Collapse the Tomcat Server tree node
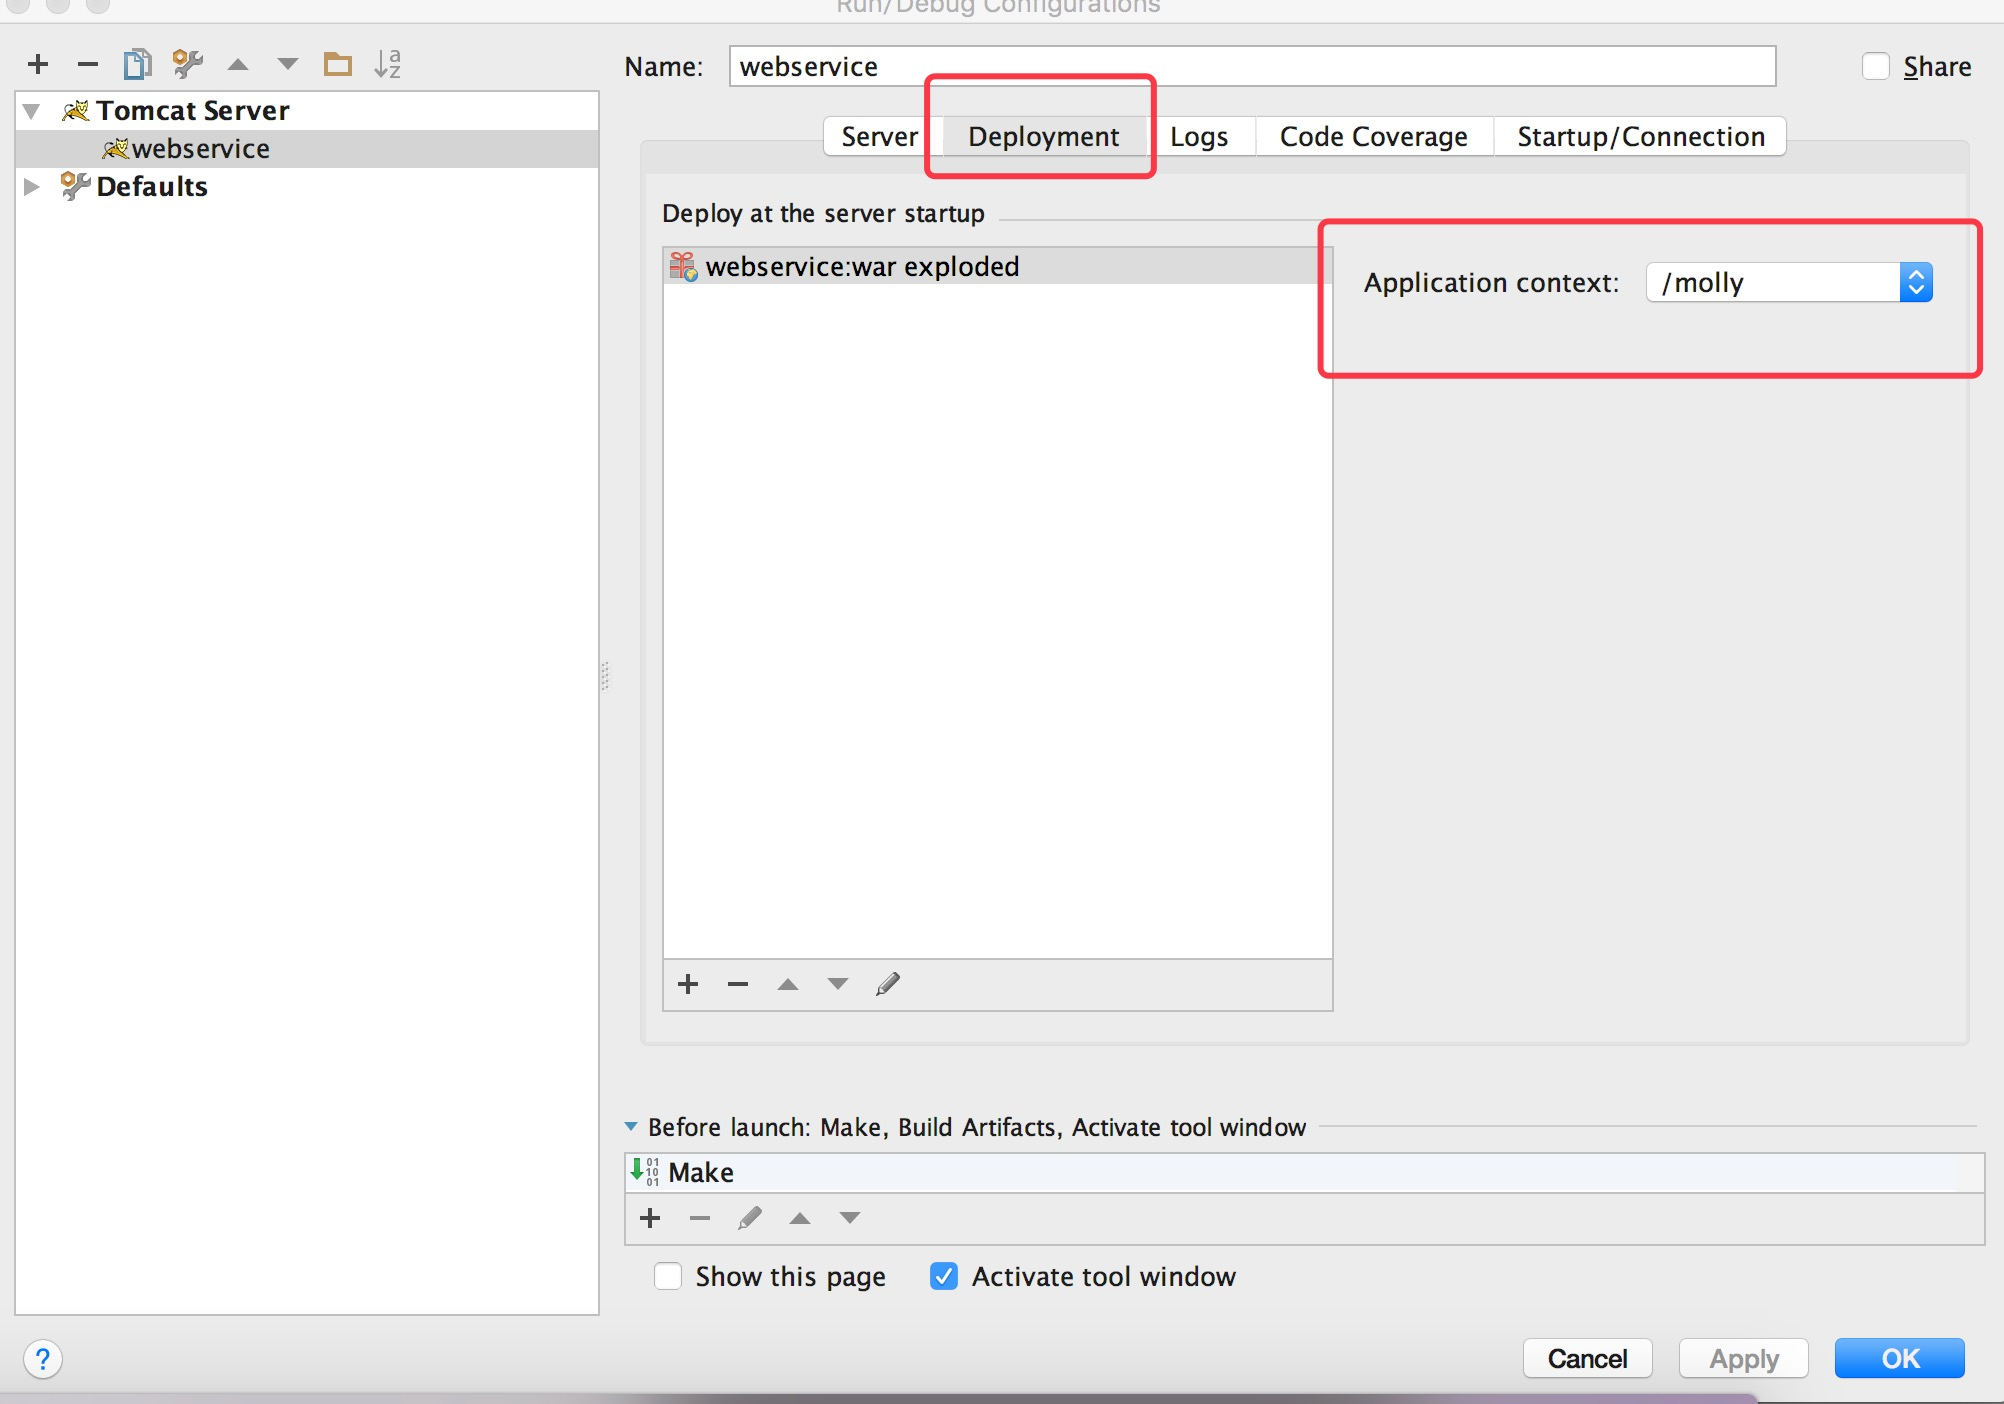 32,111
